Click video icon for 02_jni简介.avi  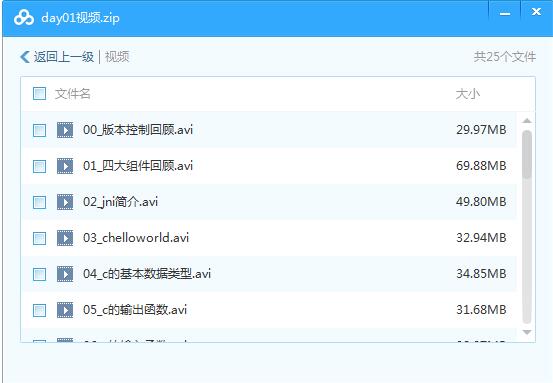pos(65,202)
